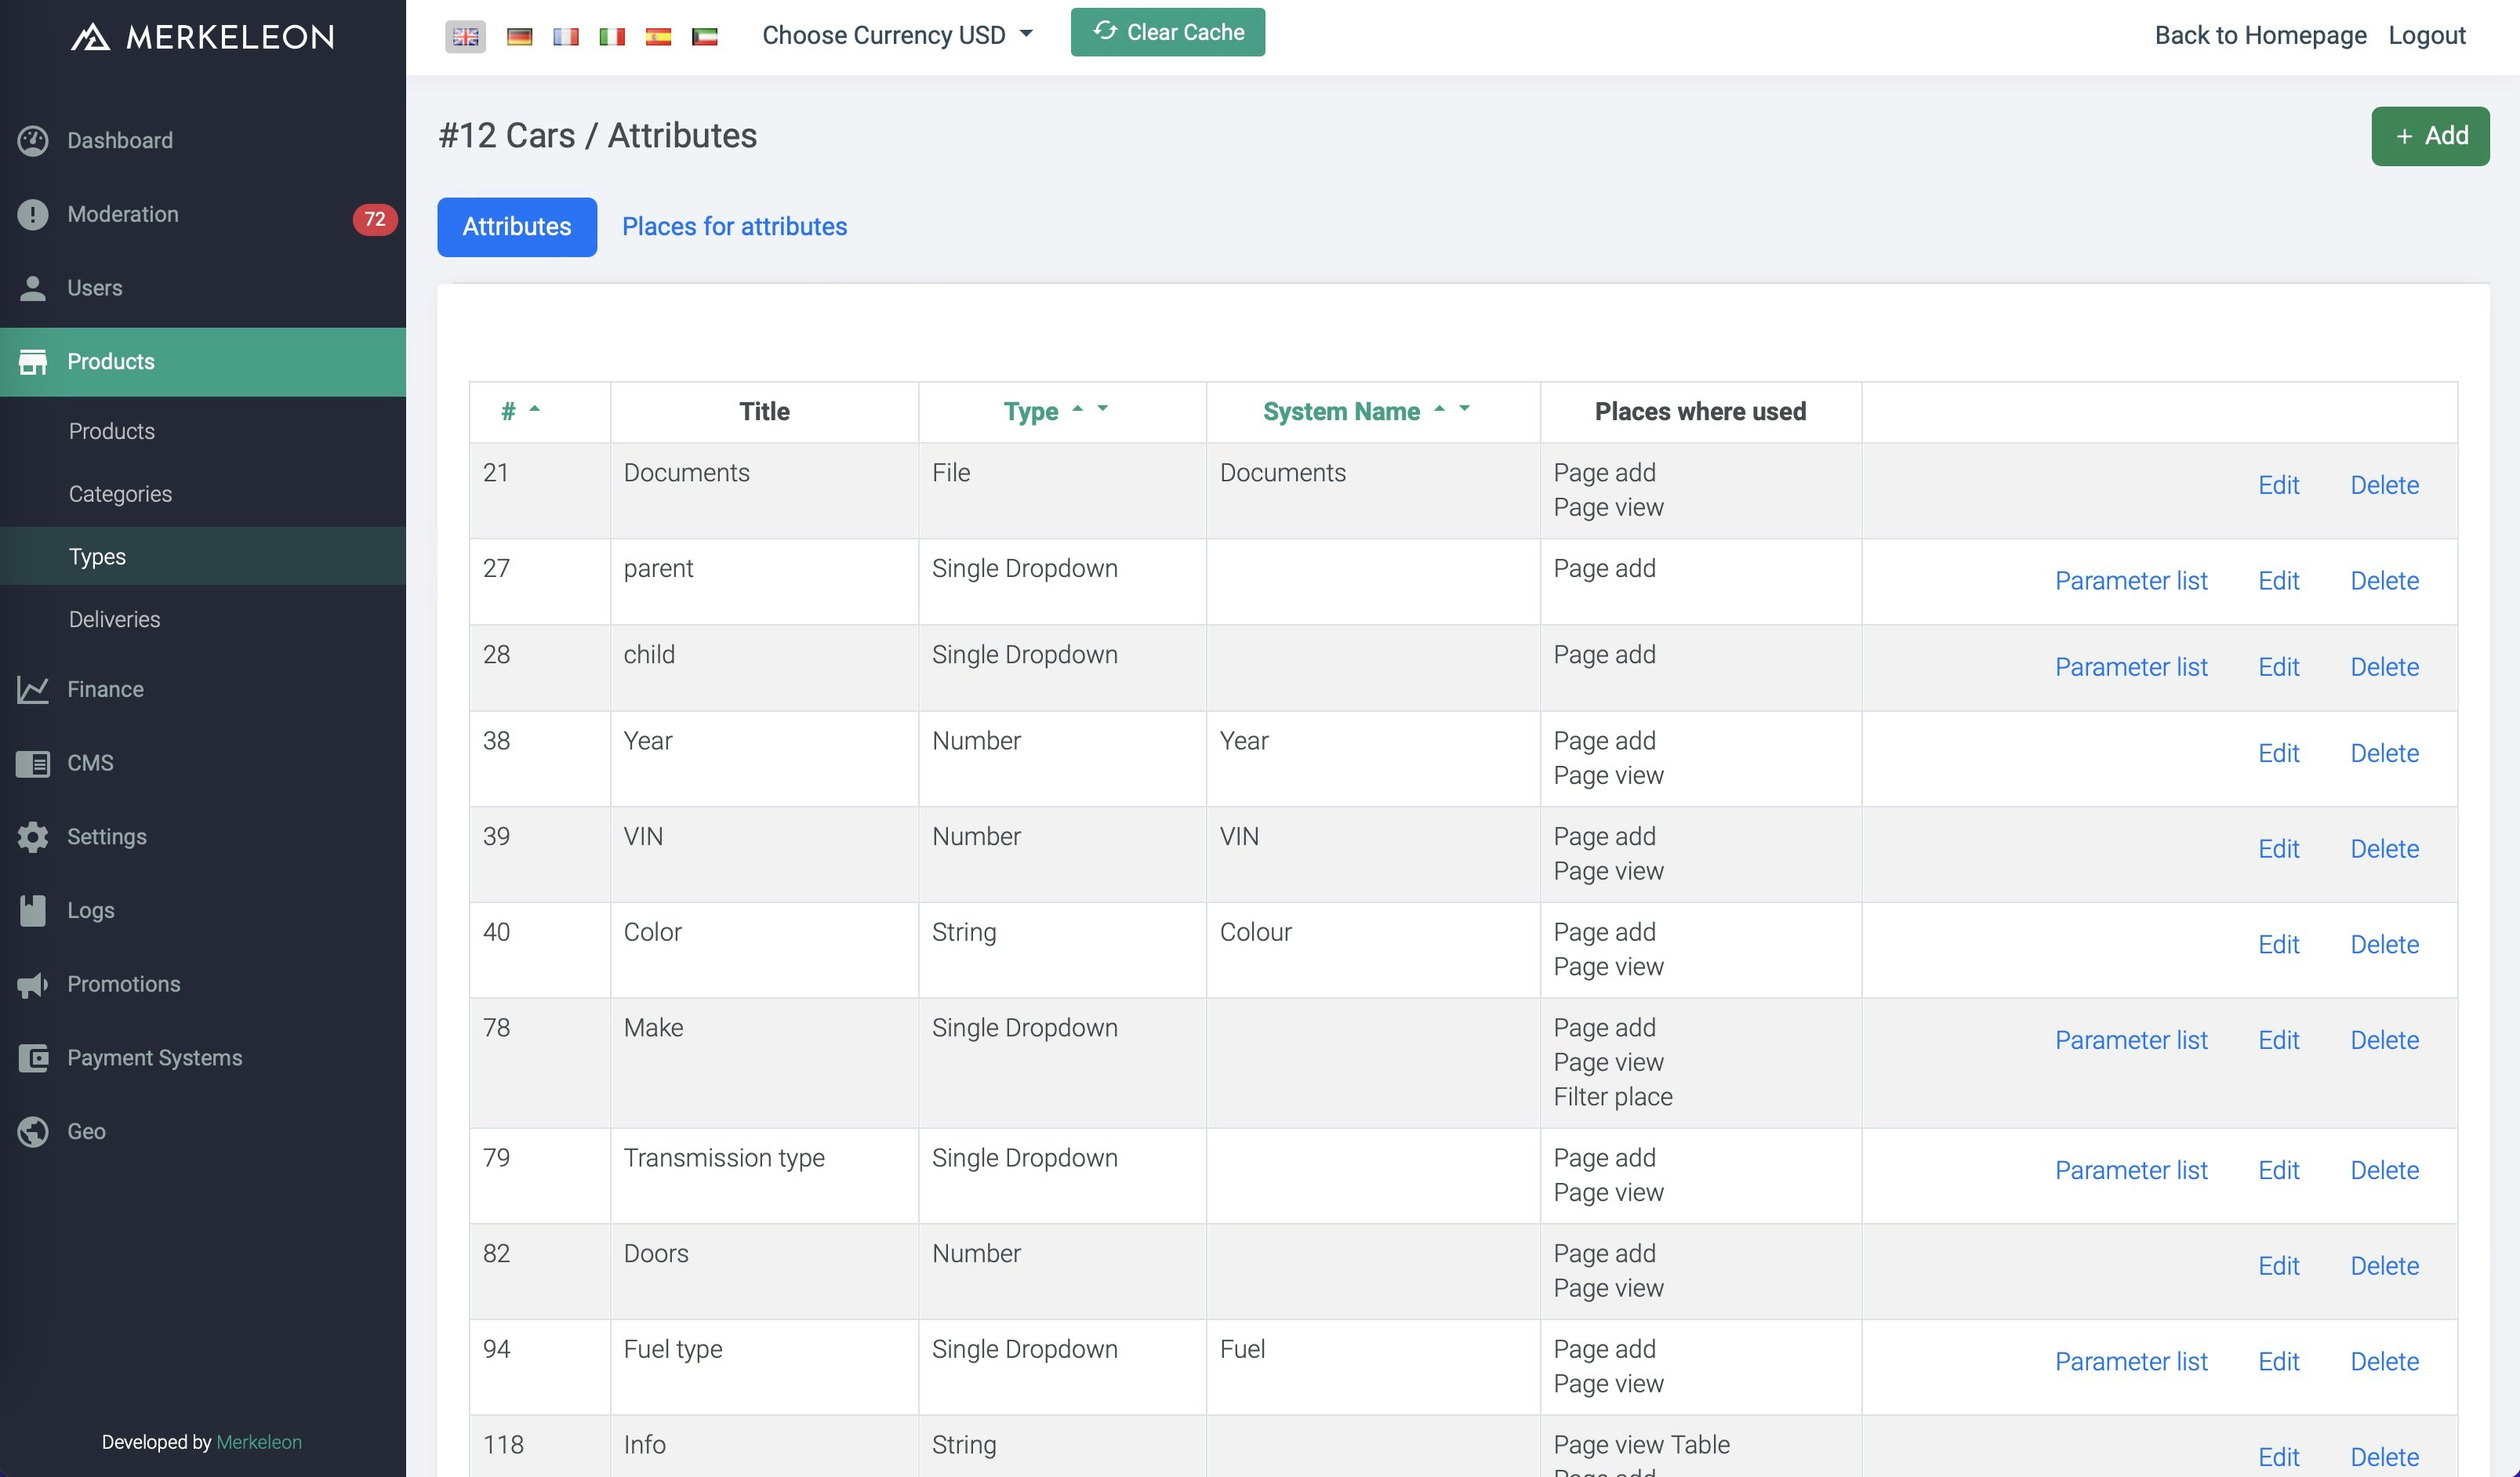Switch language to German flag
Viewport: 2520px width, 1477px height.
[519, 37]
